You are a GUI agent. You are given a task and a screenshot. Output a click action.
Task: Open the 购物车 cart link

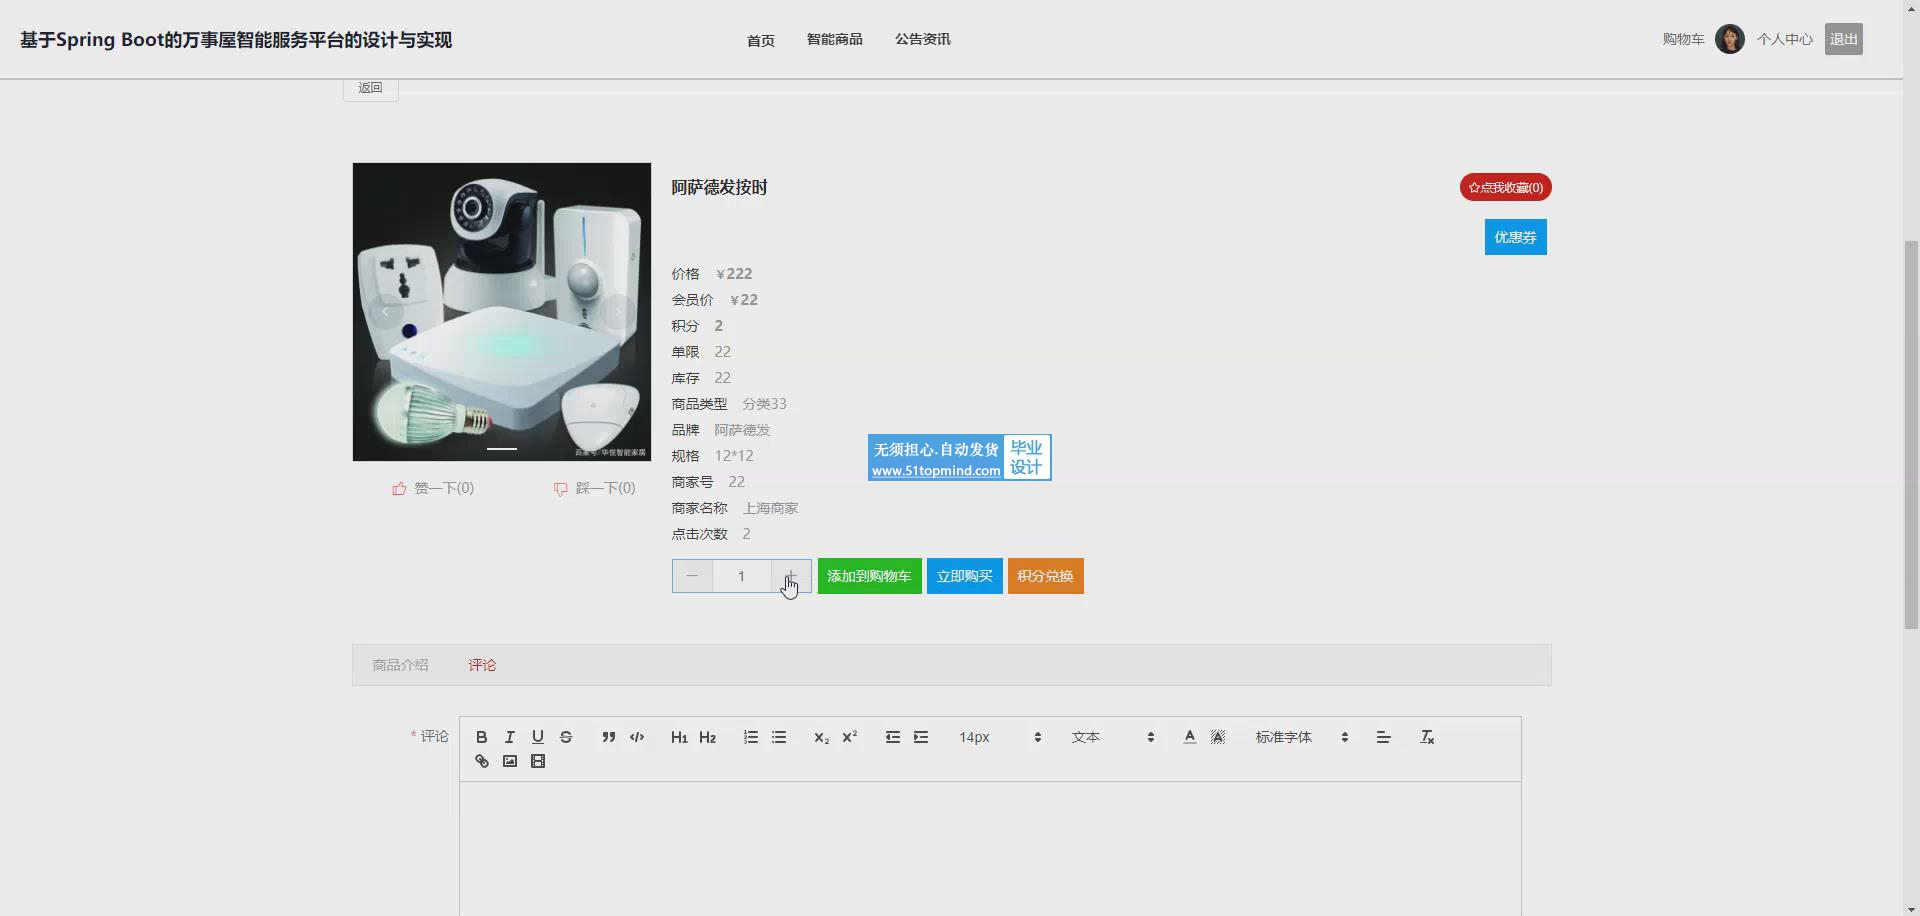[1683, 39]
